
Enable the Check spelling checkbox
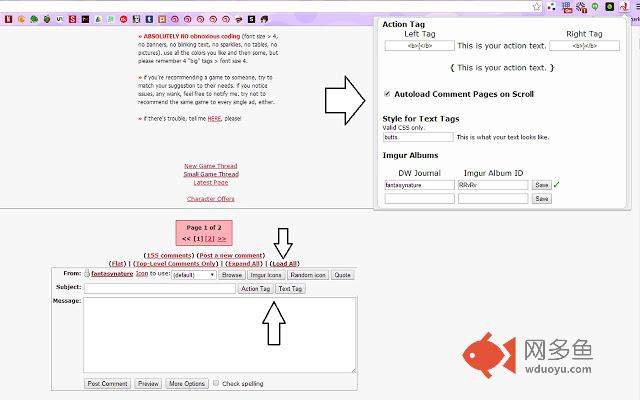pyautogui.click(x=216, y=383)
